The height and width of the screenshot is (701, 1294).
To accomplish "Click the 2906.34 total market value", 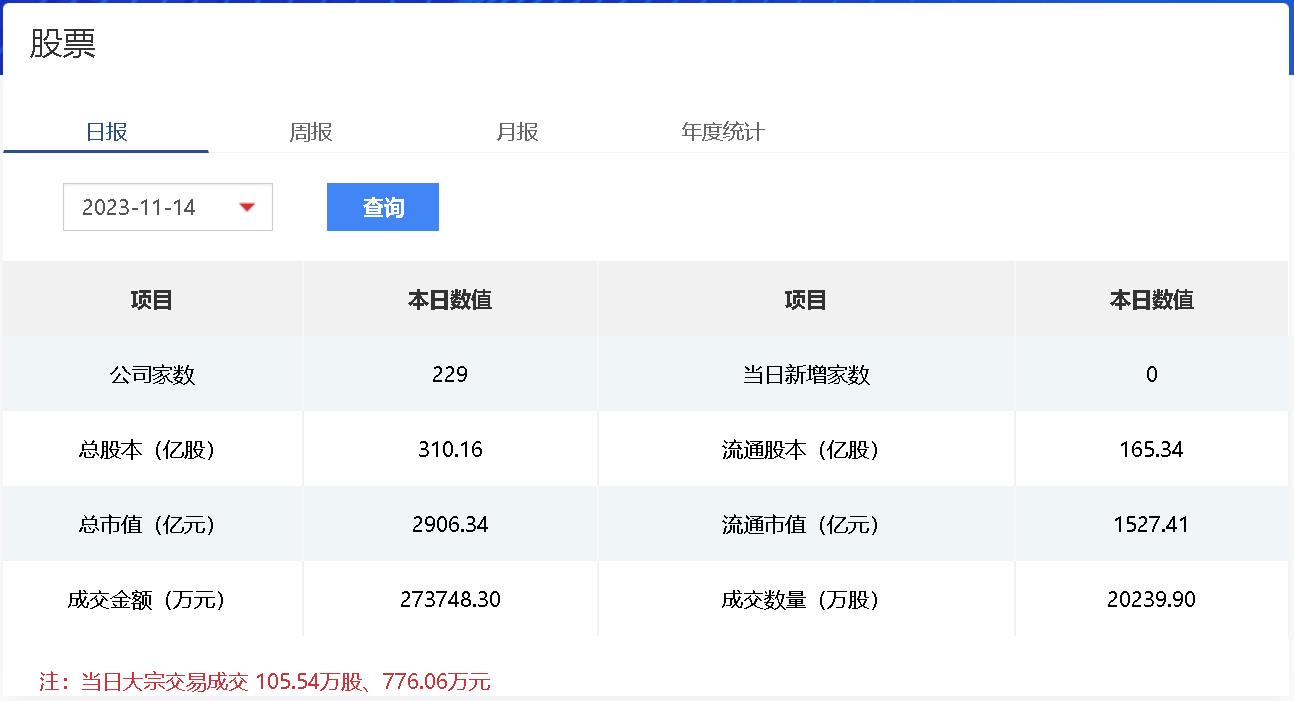I will [x=450, y=525].
